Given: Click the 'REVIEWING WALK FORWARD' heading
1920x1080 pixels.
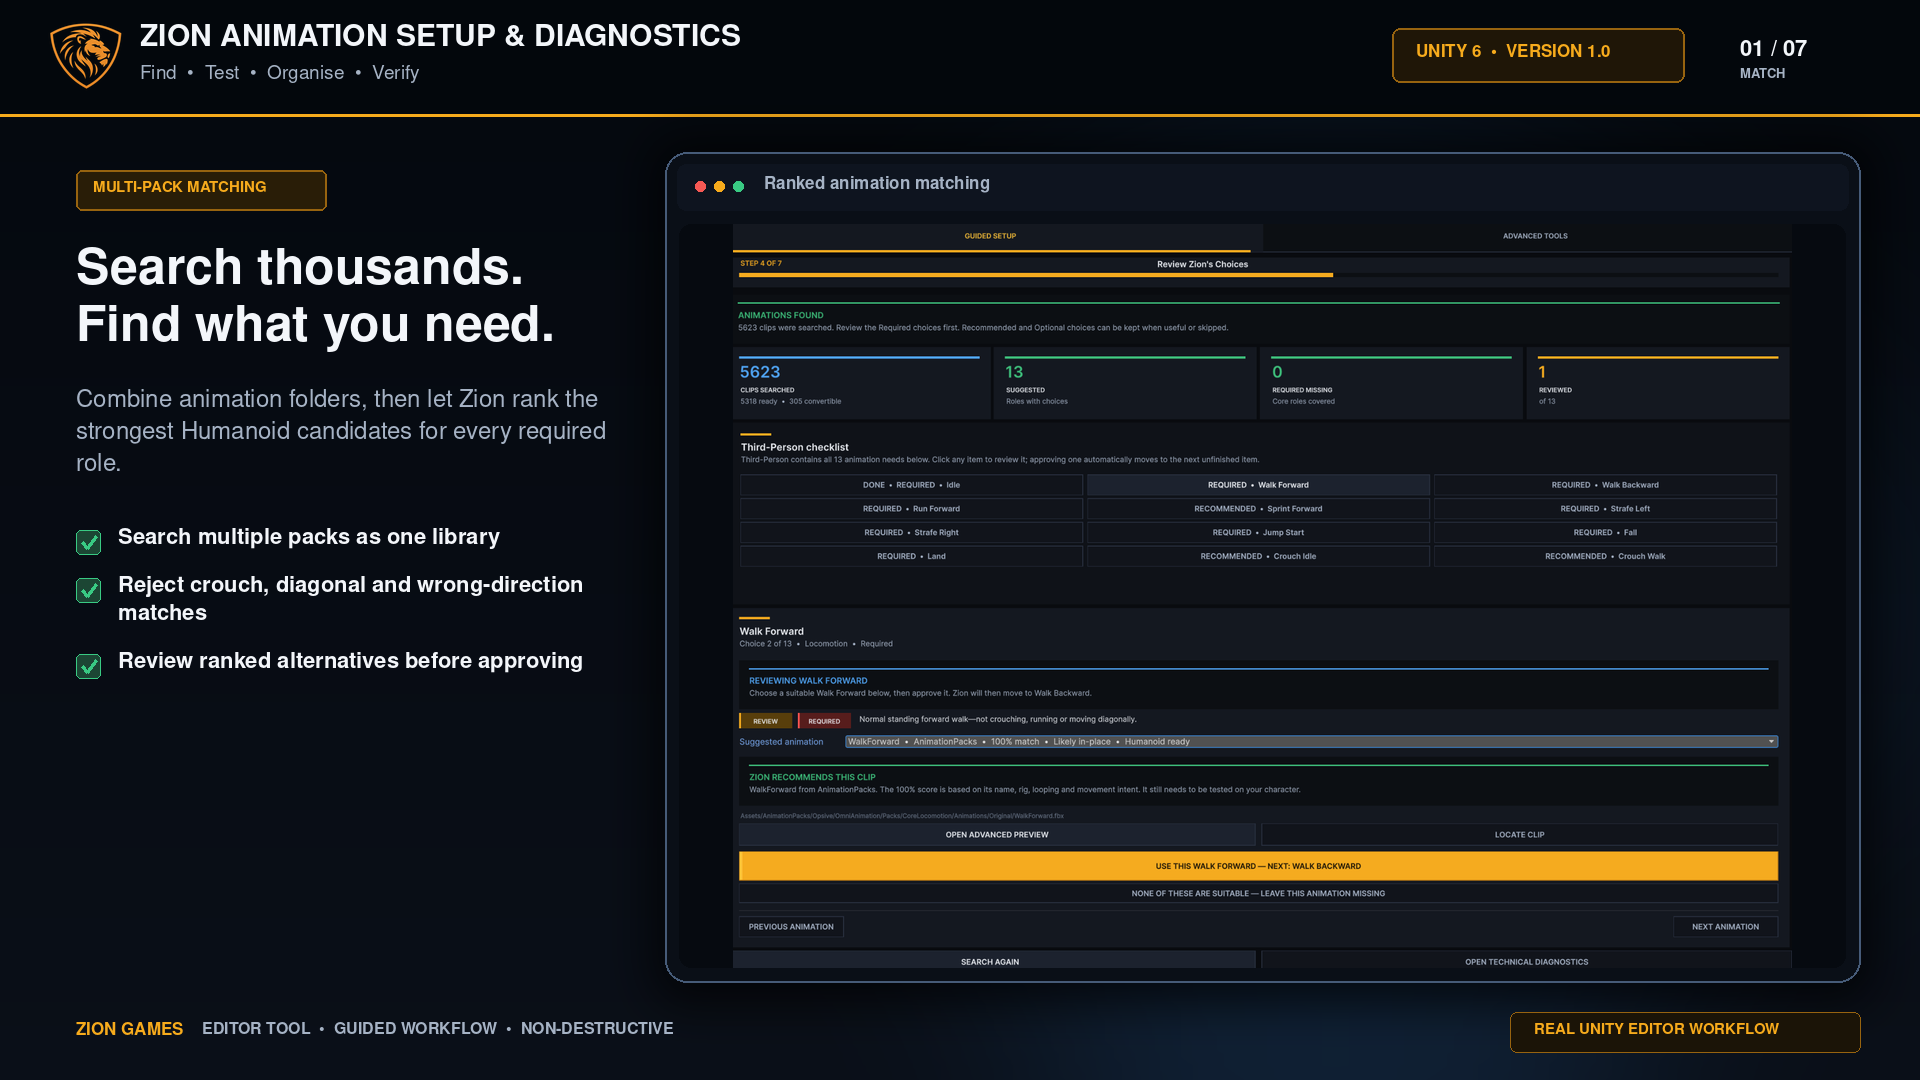Looking at the screenshot, I should click(x=808, y=681).
